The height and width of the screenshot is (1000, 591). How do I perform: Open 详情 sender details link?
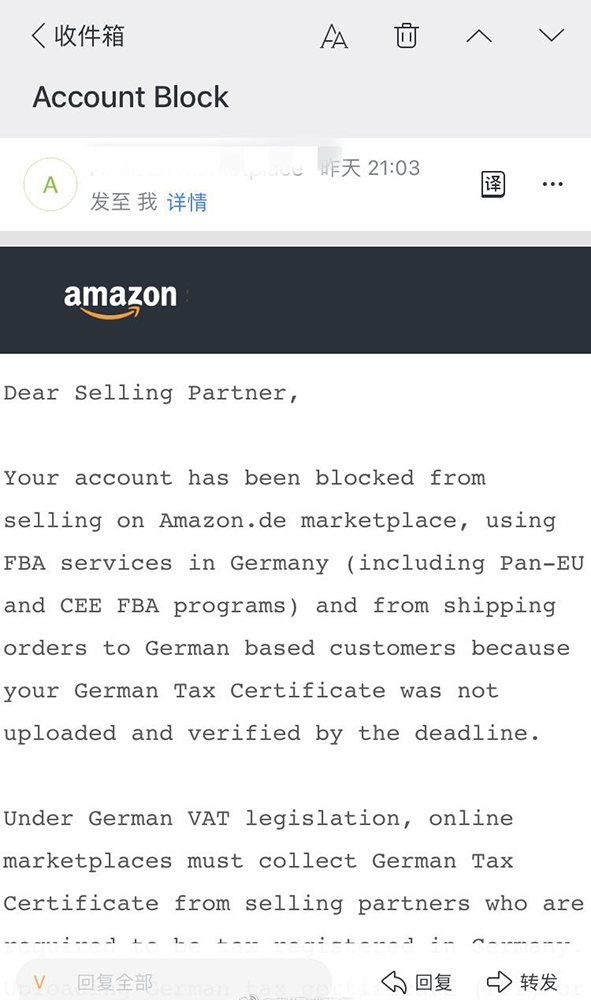point(187,202)
